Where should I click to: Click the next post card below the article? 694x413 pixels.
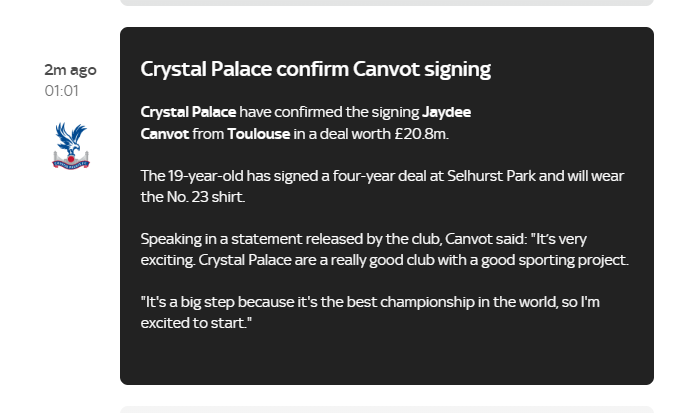387,409
